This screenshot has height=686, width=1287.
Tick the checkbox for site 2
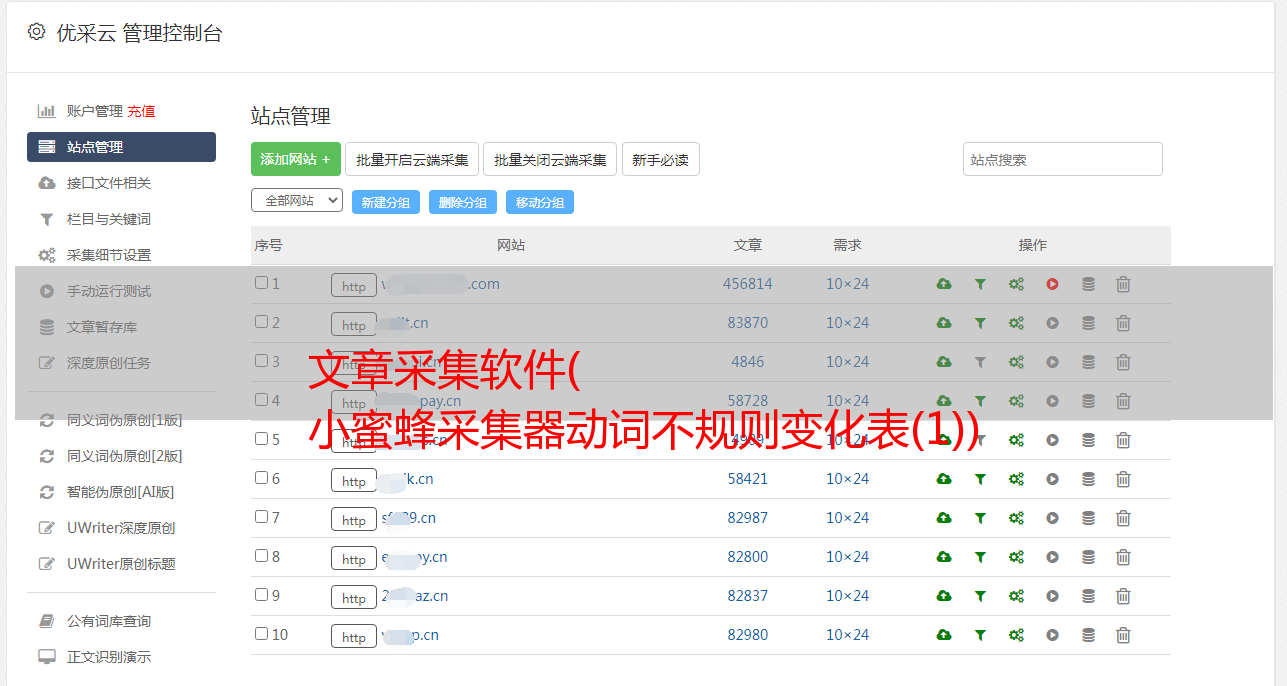point(261,322)
